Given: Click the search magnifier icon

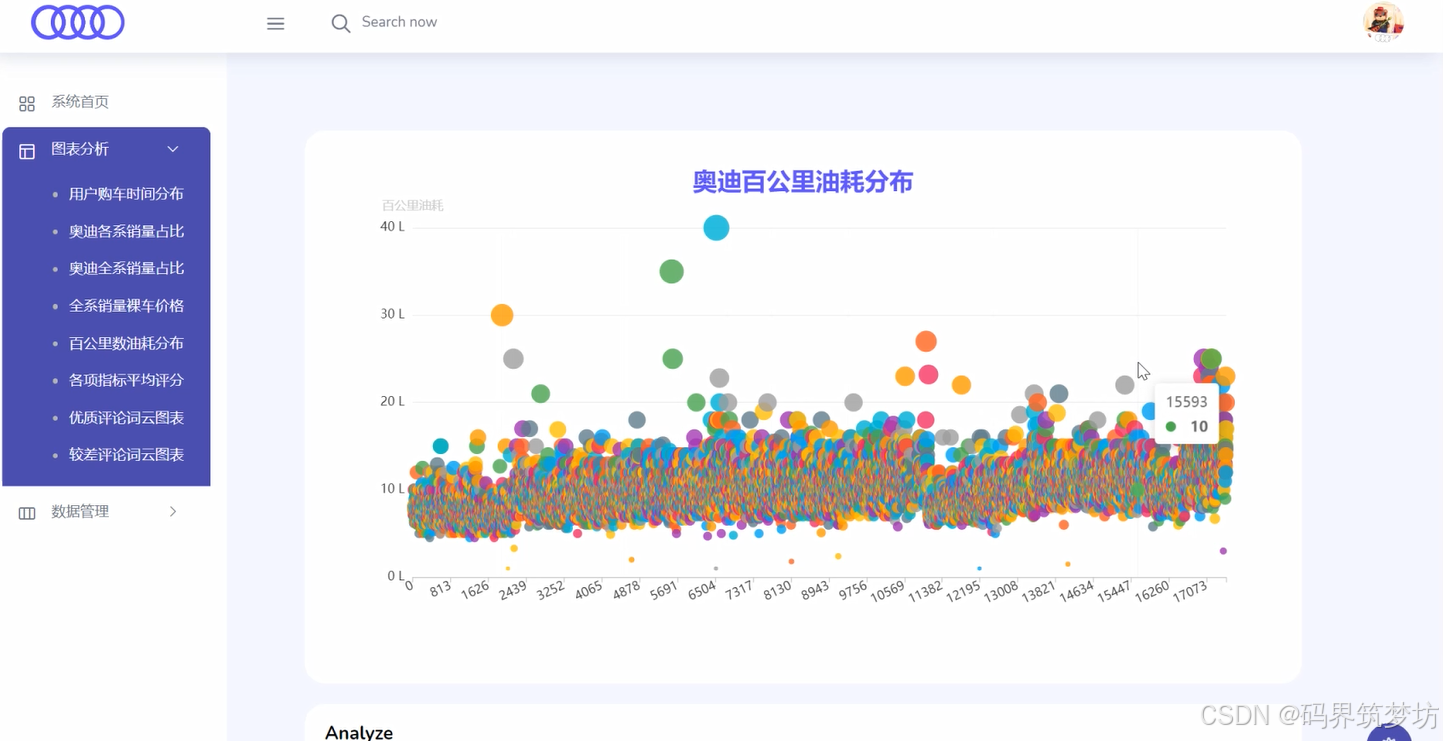Looking at the screenshot, I should 341,23.
